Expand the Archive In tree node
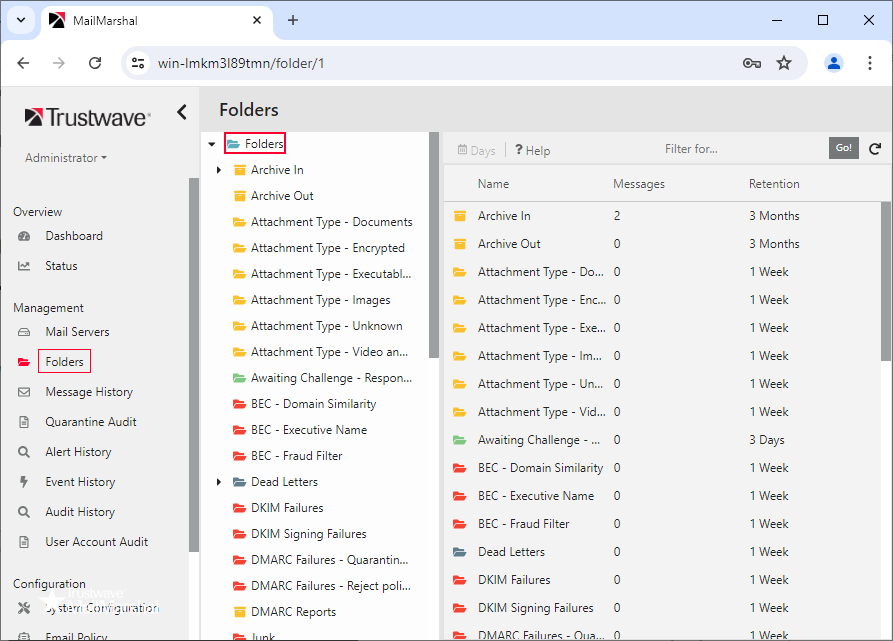 coord(219,170)
